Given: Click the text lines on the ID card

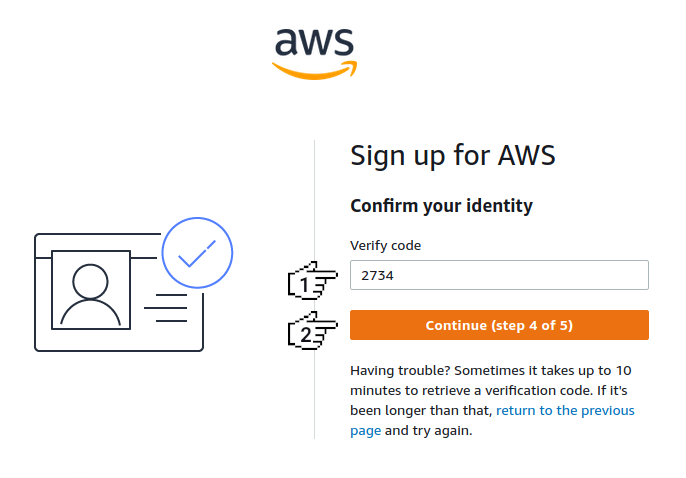Looking at the screenshot, I should (166, 308).
